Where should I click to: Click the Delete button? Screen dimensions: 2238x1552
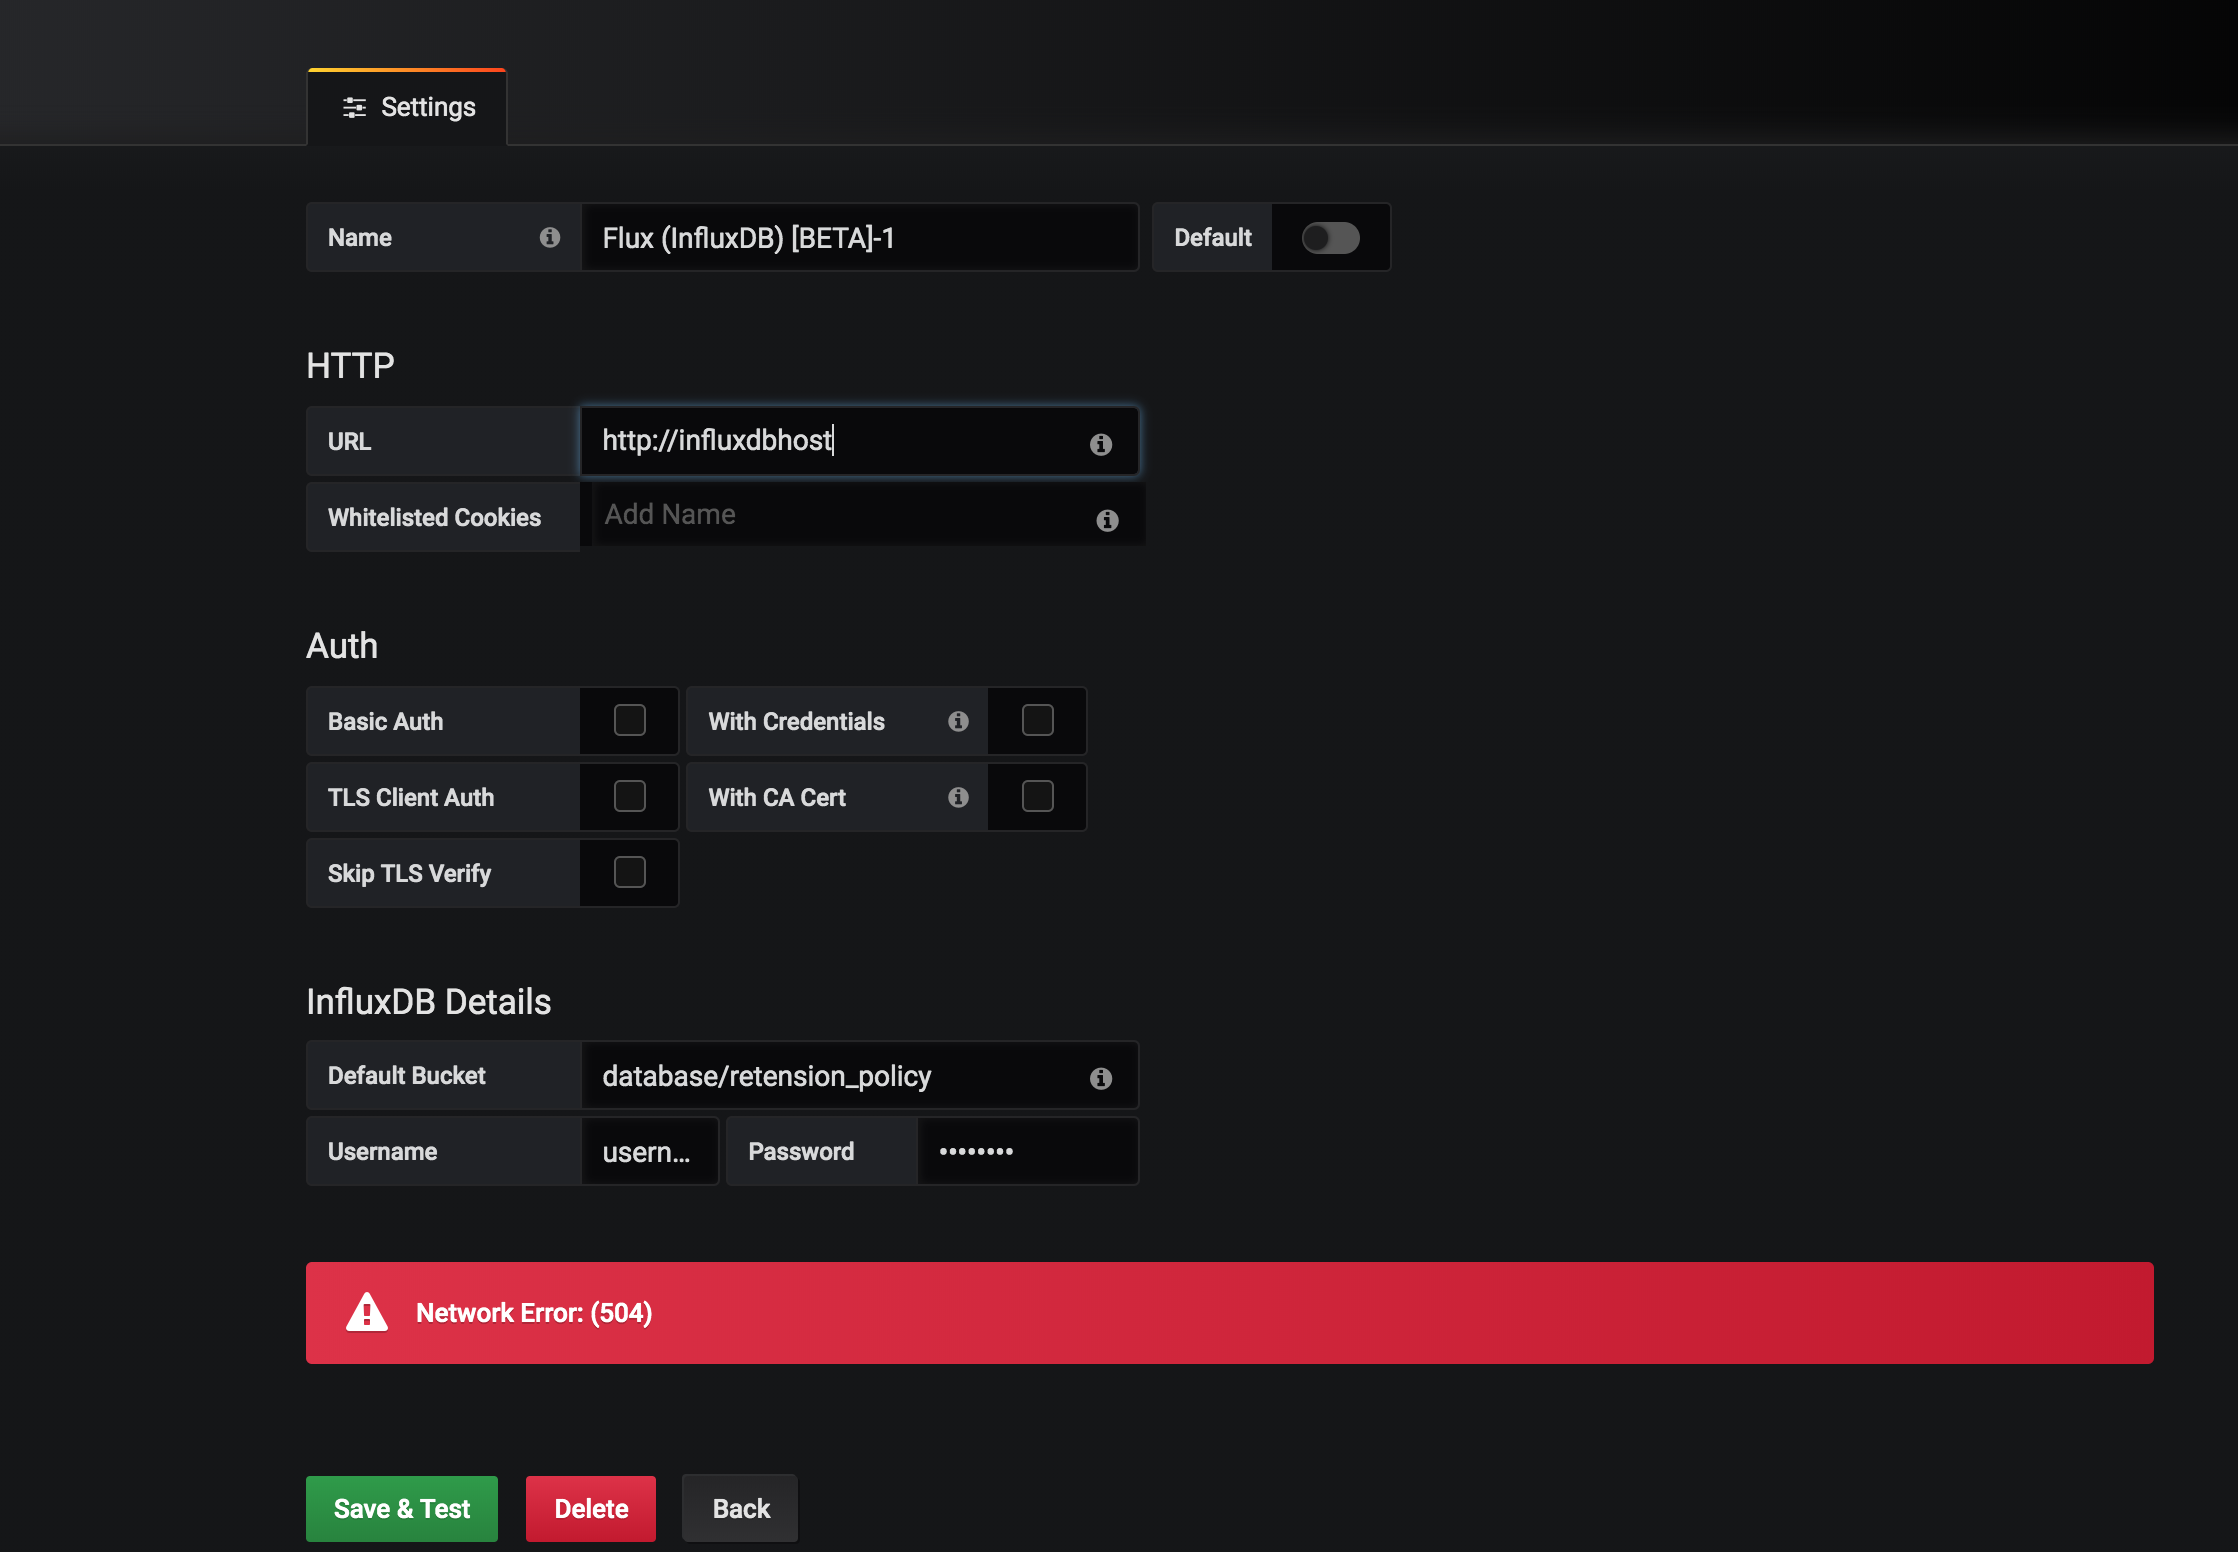[590, 1508]
